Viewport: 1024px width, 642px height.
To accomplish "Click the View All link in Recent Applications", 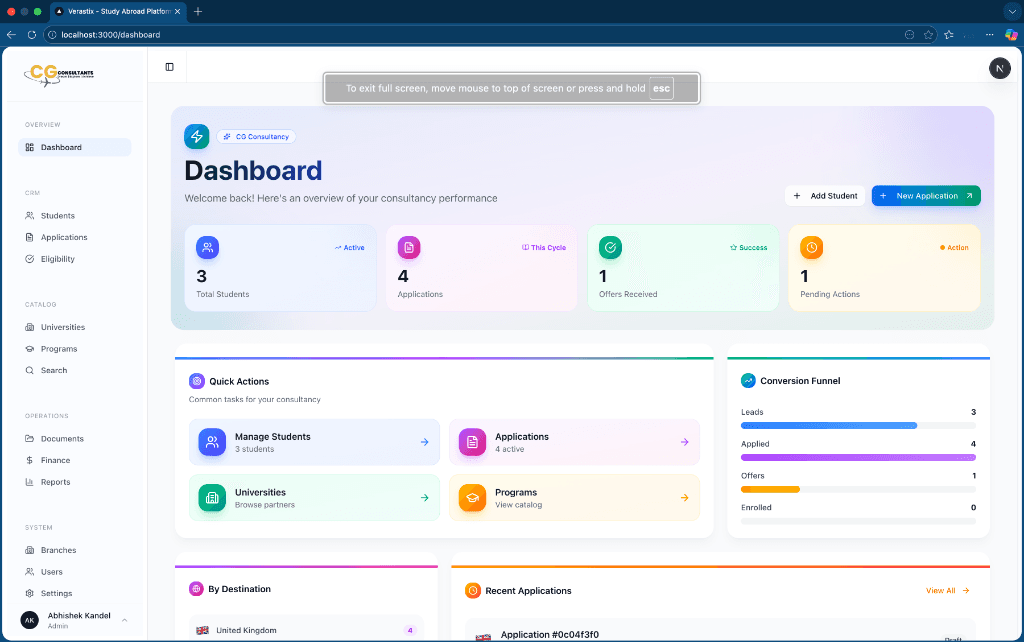I will click(x=945, y=590).
